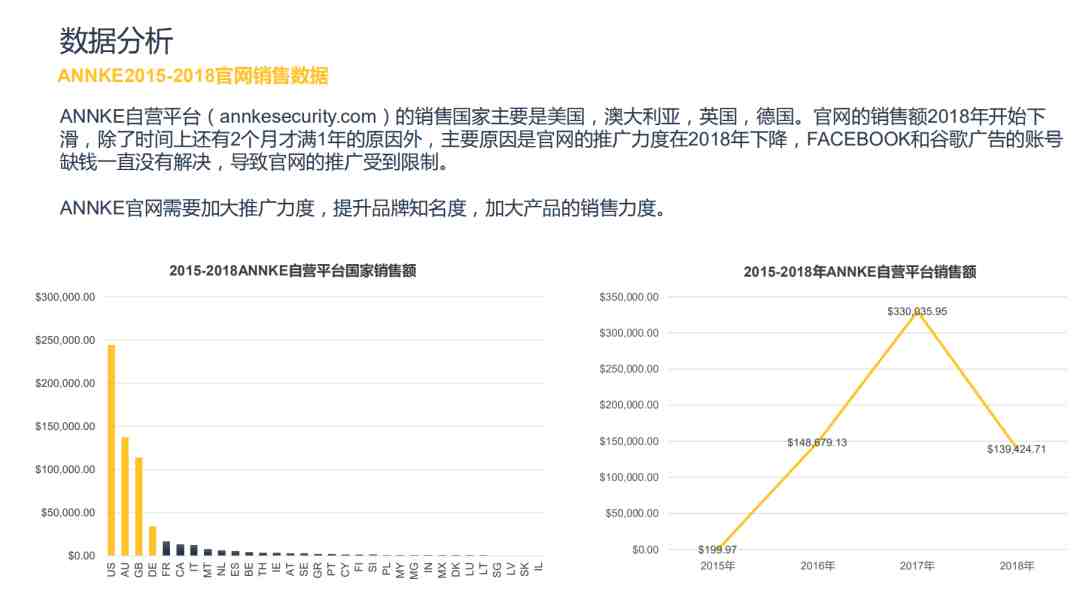Click the $50,000.00 label on bar chart axis
1080x606 pixels.
pos(68,513)
